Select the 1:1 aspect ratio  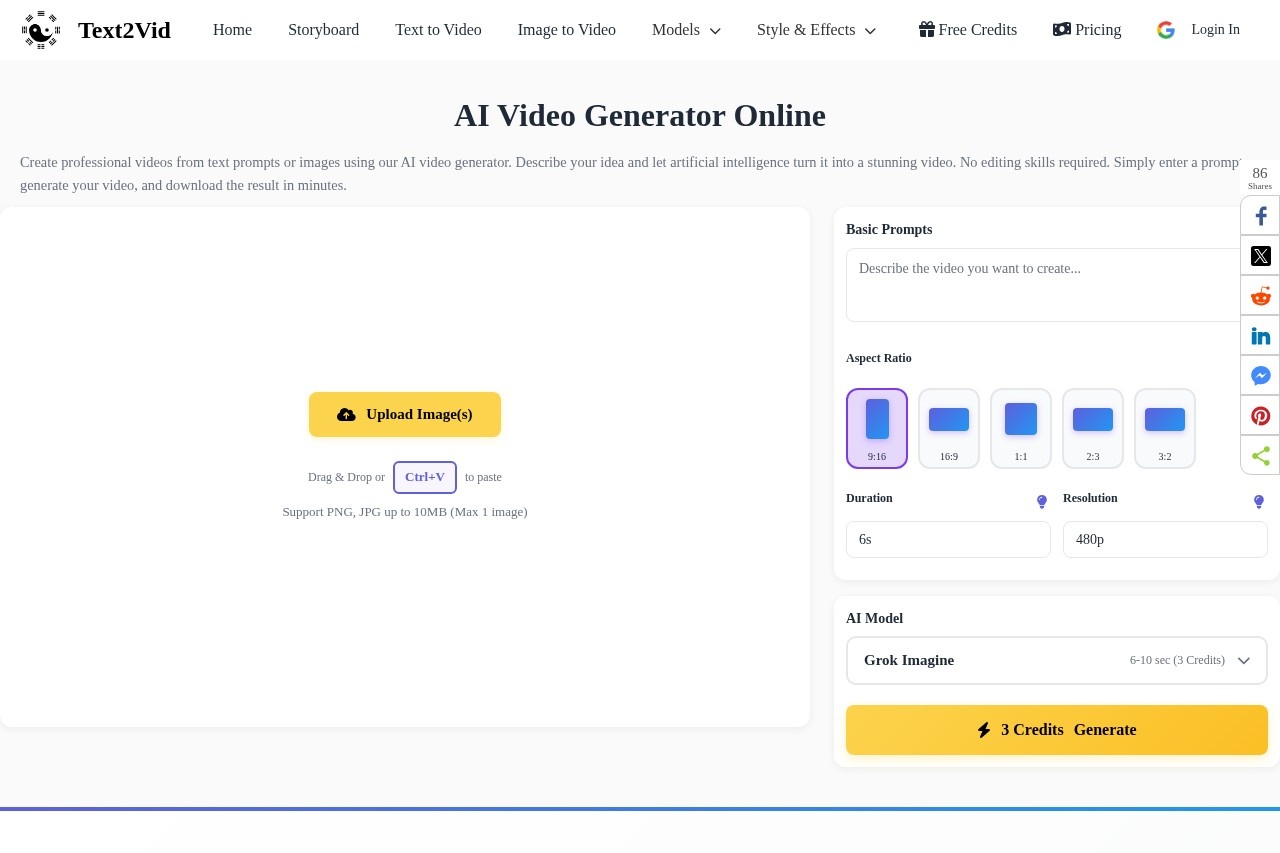coord(1021,428)
